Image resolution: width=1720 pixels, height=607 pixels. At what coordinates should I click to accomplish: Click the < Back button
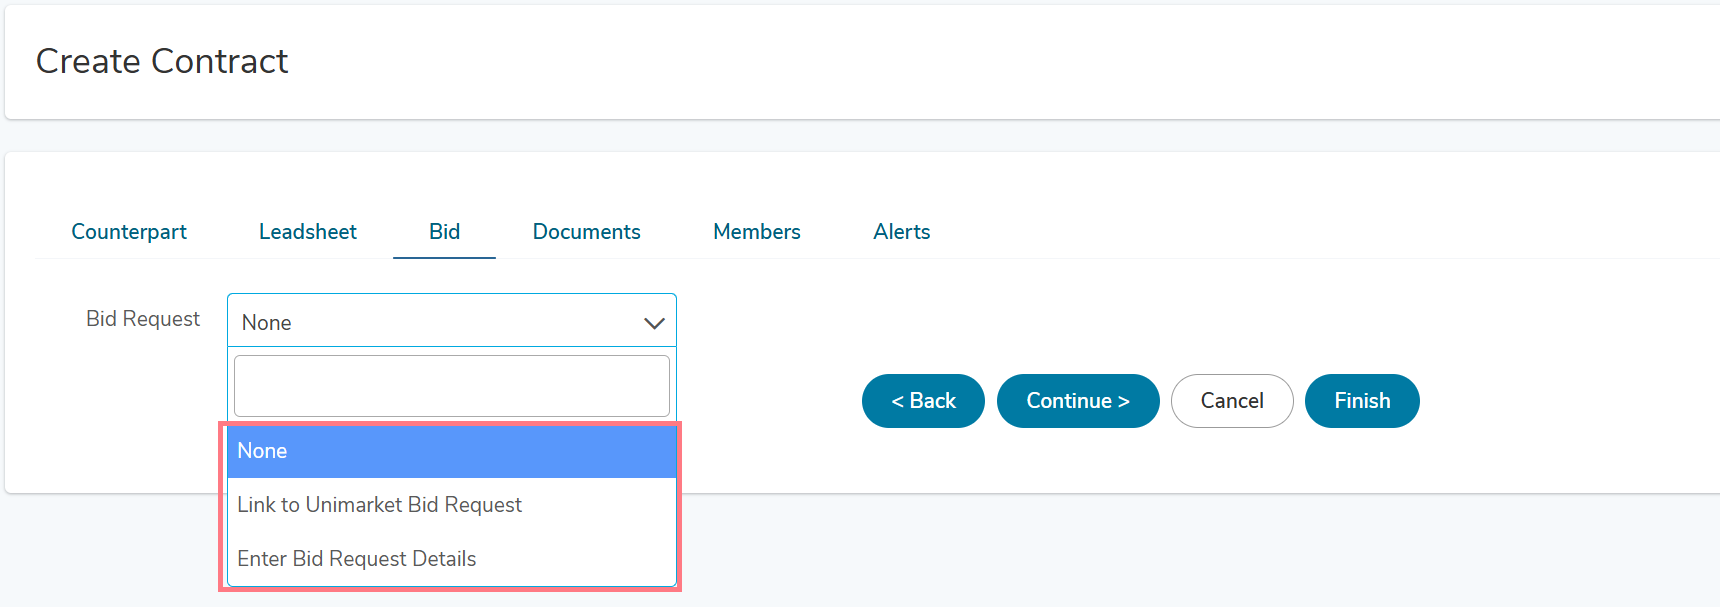(x=923, y=401)
